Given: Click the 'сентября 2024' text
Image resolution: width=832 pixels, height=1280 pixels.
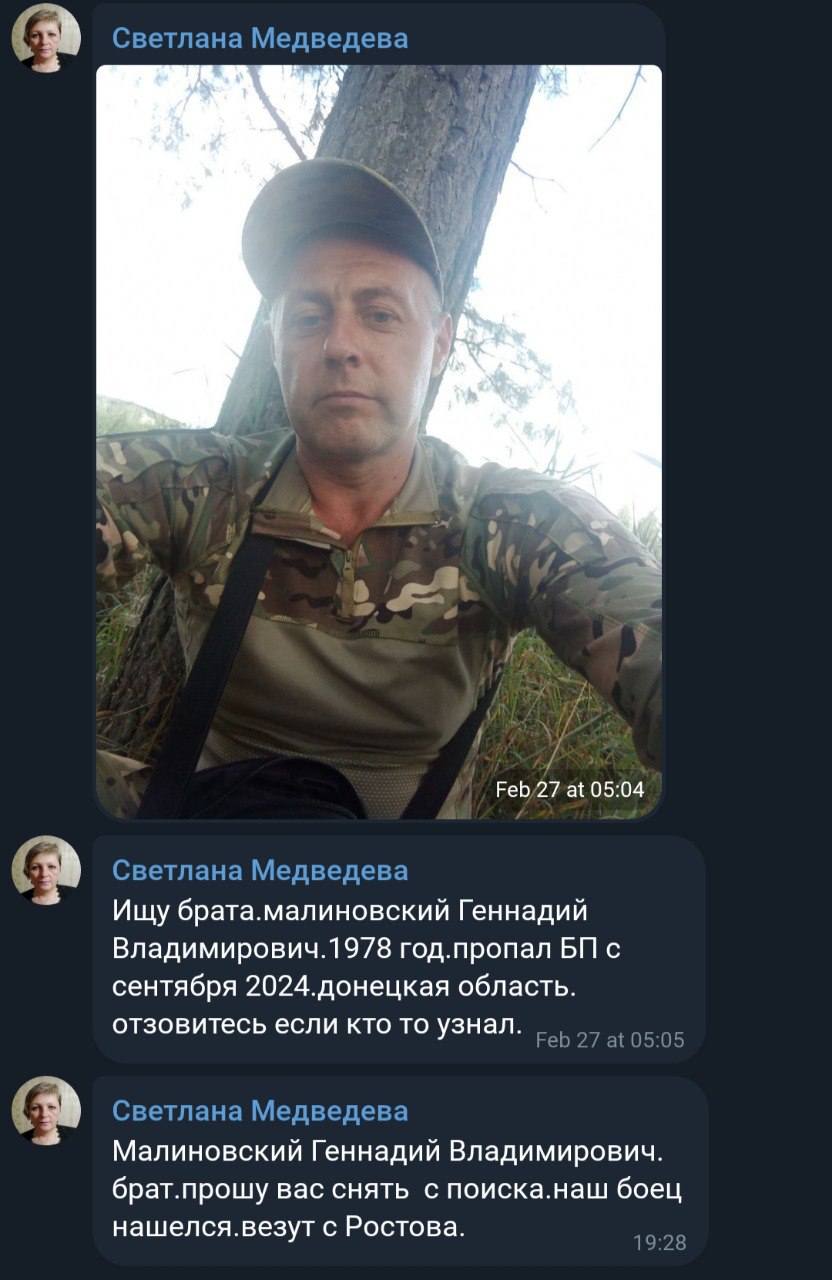Looking at the screenshot, I should tap(187, 986).
